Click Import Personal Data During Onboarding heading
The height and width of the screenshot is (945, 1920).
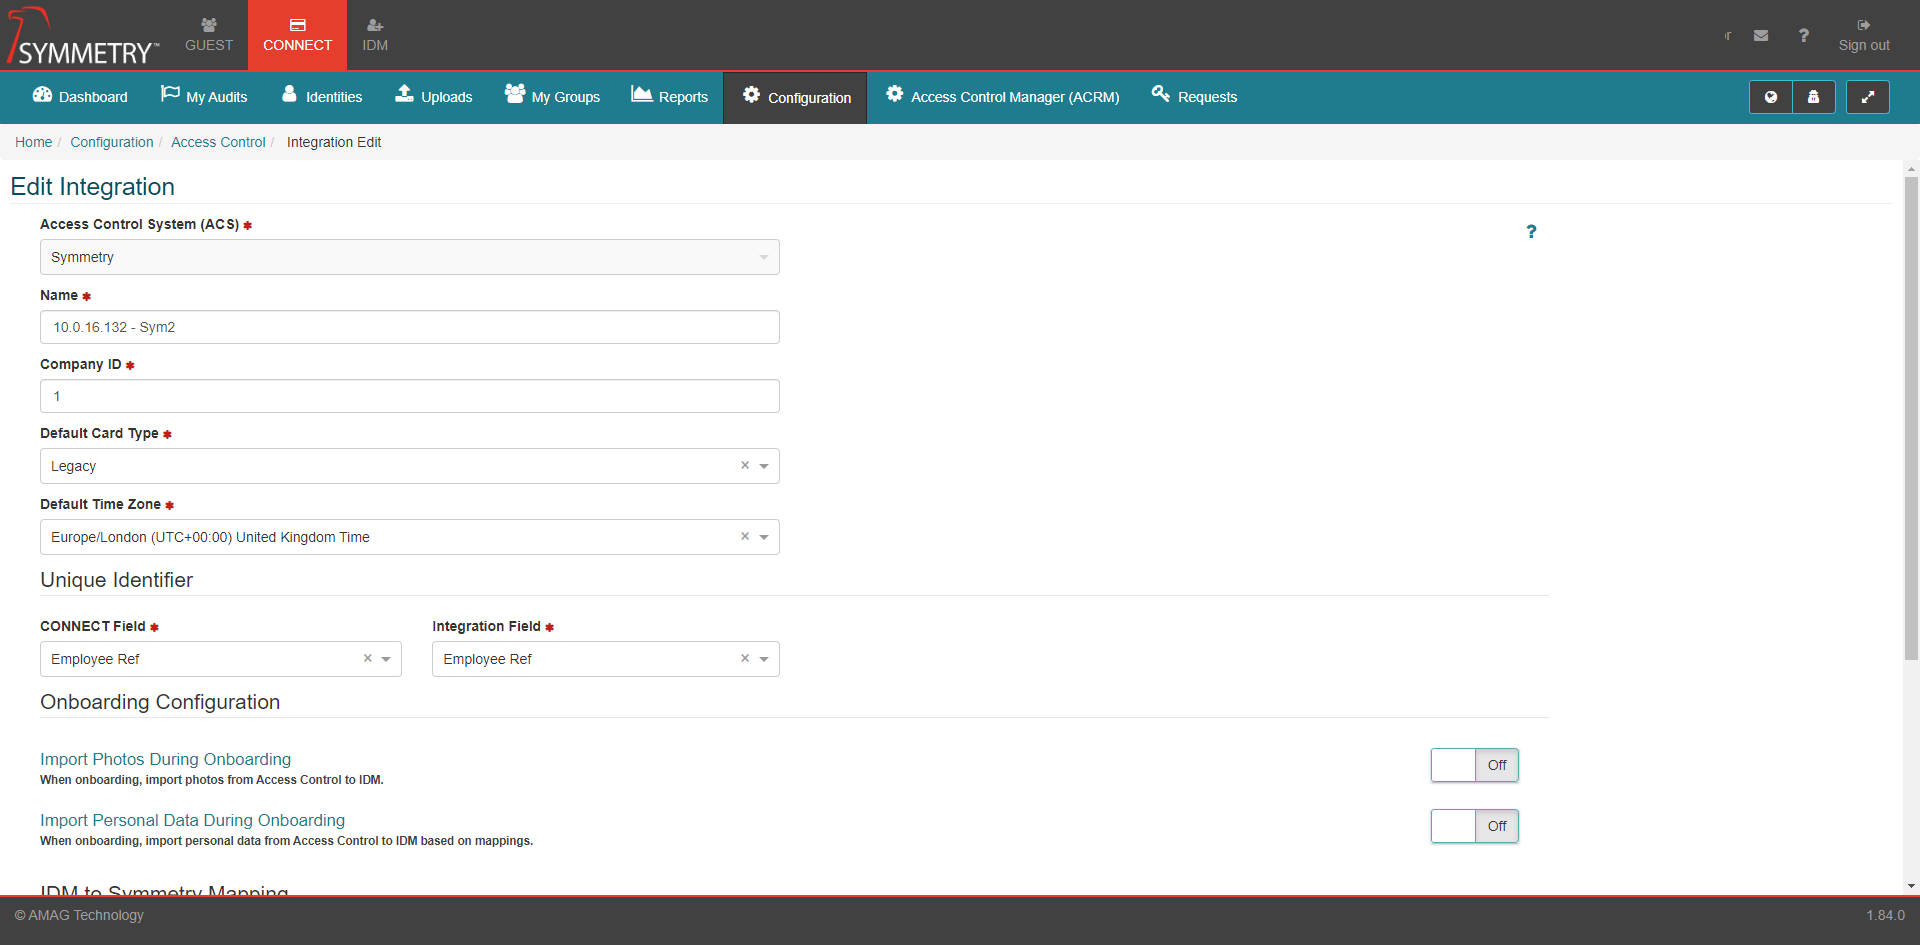[192, 820]
